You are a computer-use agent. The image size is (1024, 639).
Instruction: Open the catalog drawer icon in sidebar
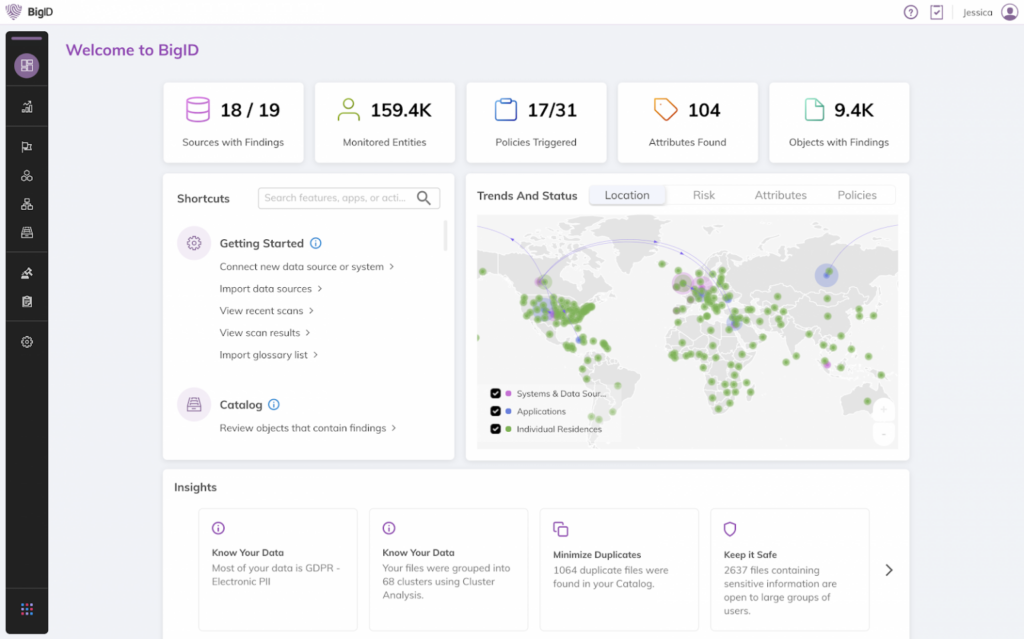pyautogui.click(x=27, y=233)
